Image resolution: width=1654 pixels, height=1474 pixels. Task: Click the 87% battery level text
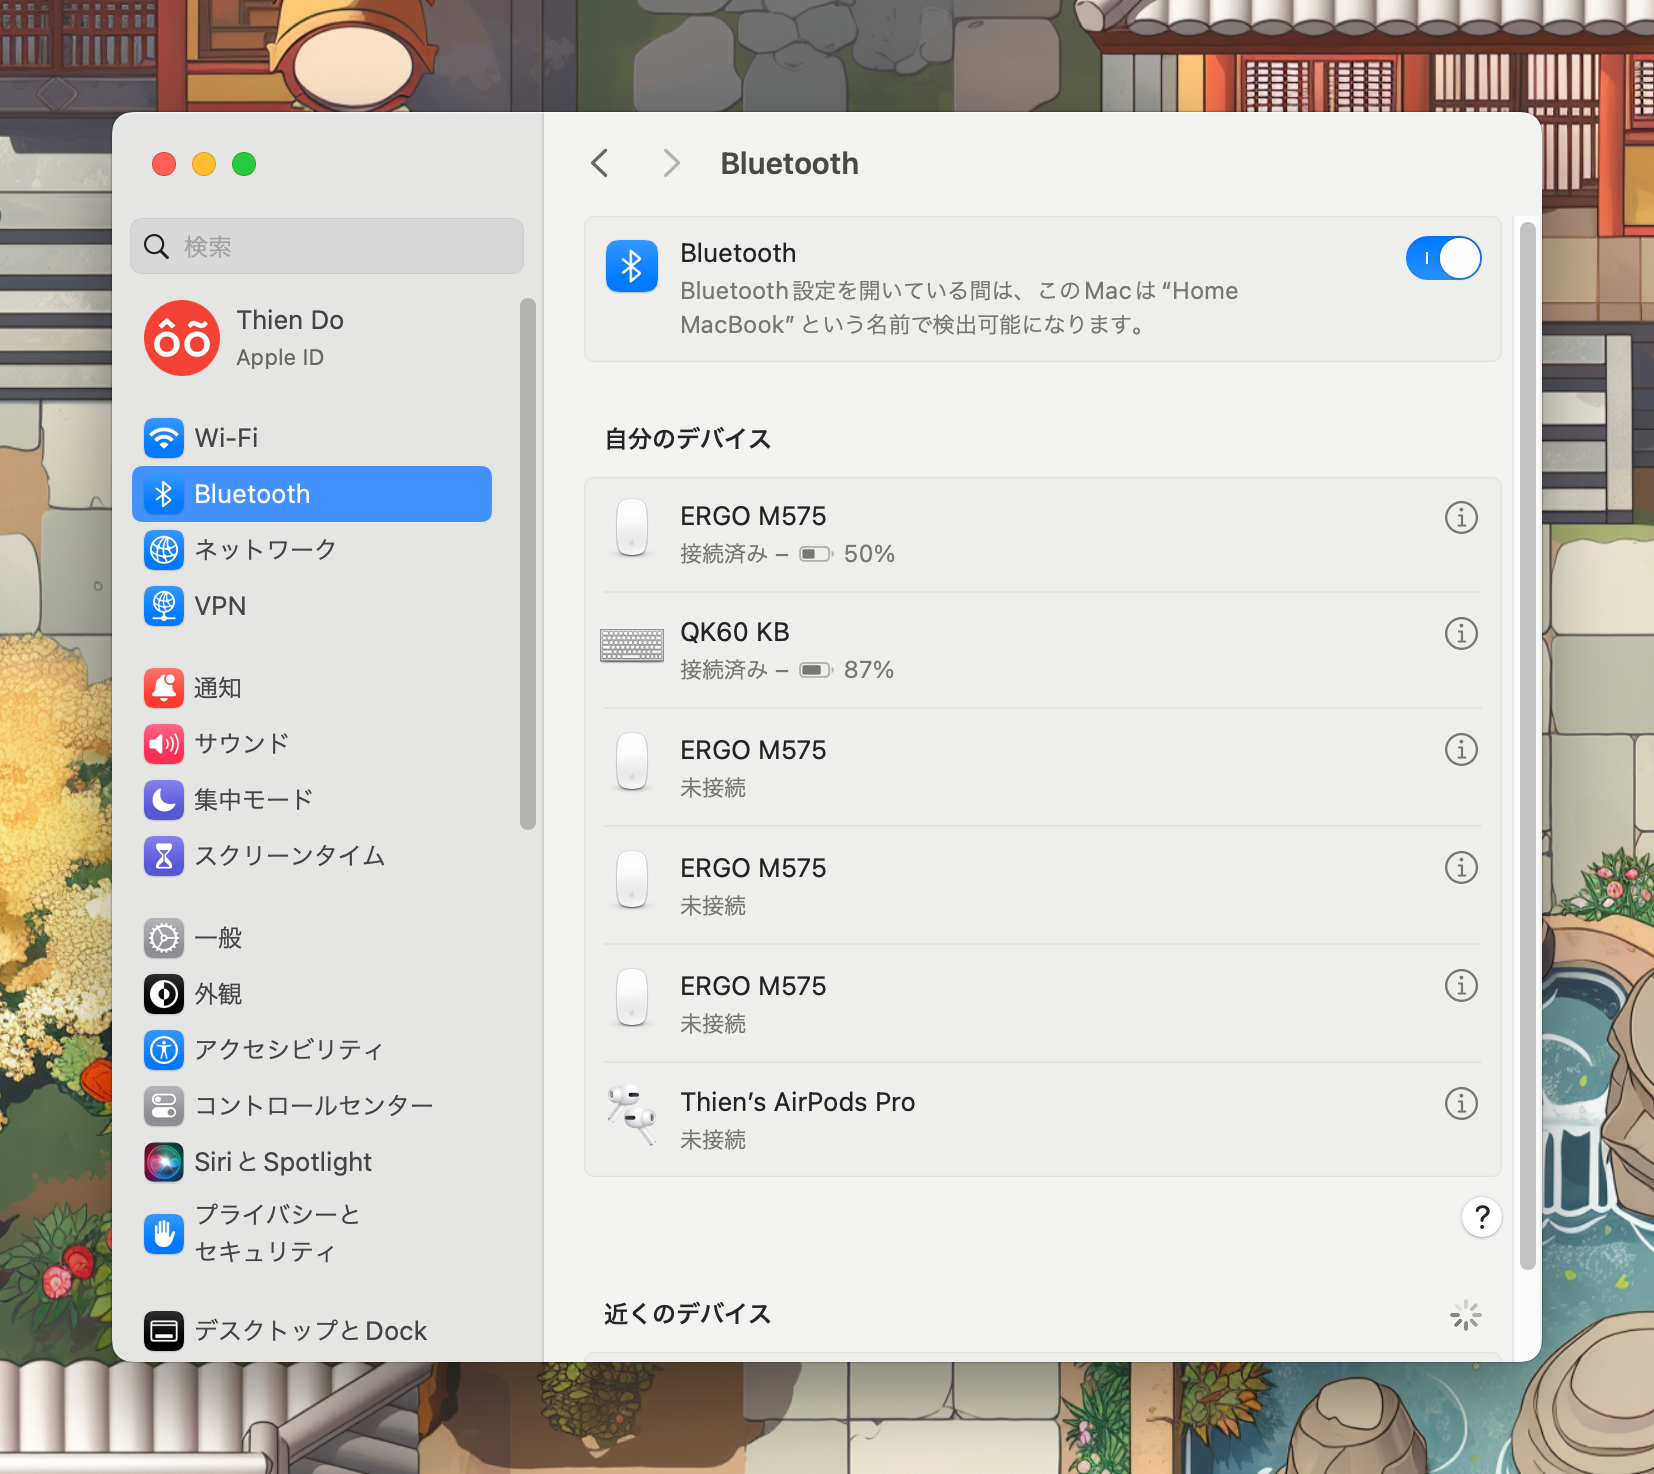point(869,670)
